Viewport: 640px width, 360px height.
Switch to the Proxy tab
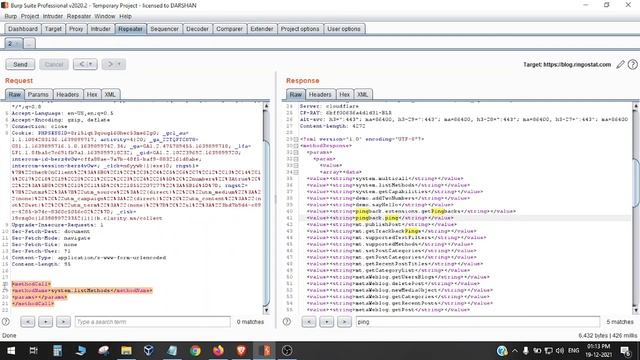76,29
